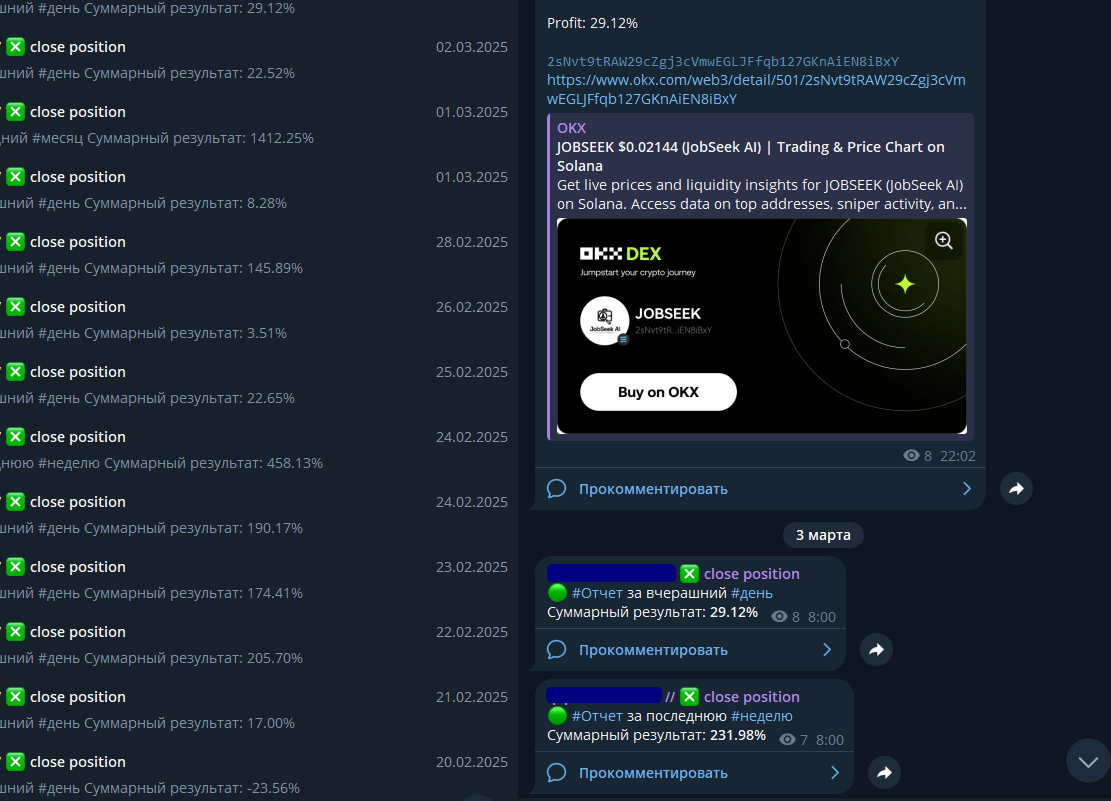The height and width of the screenshot is (801, 1111).
Task: Click close position channel title in weekly report
Action: coord(752,697)
